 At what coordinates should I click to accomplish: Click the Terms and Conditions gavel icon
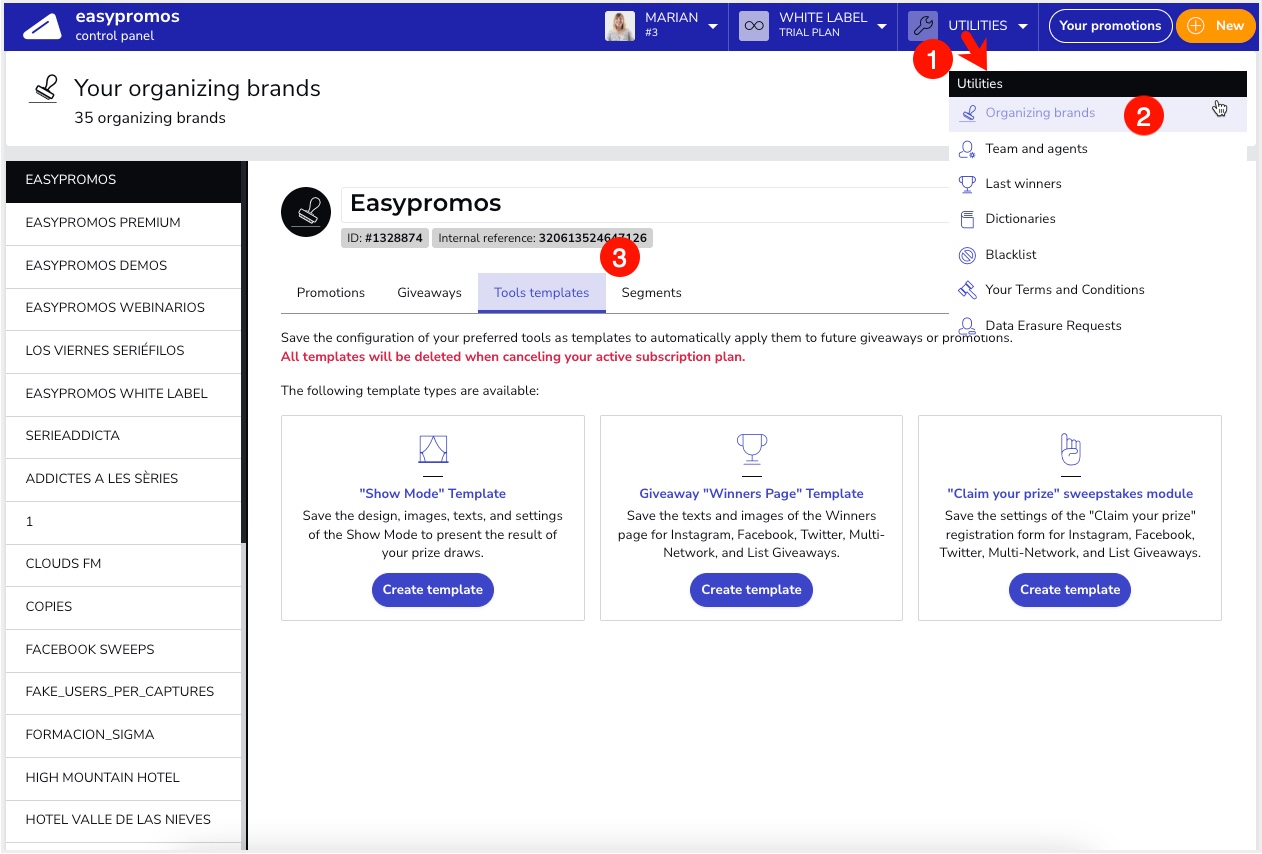pyautogui.click(x=967, y=290)
